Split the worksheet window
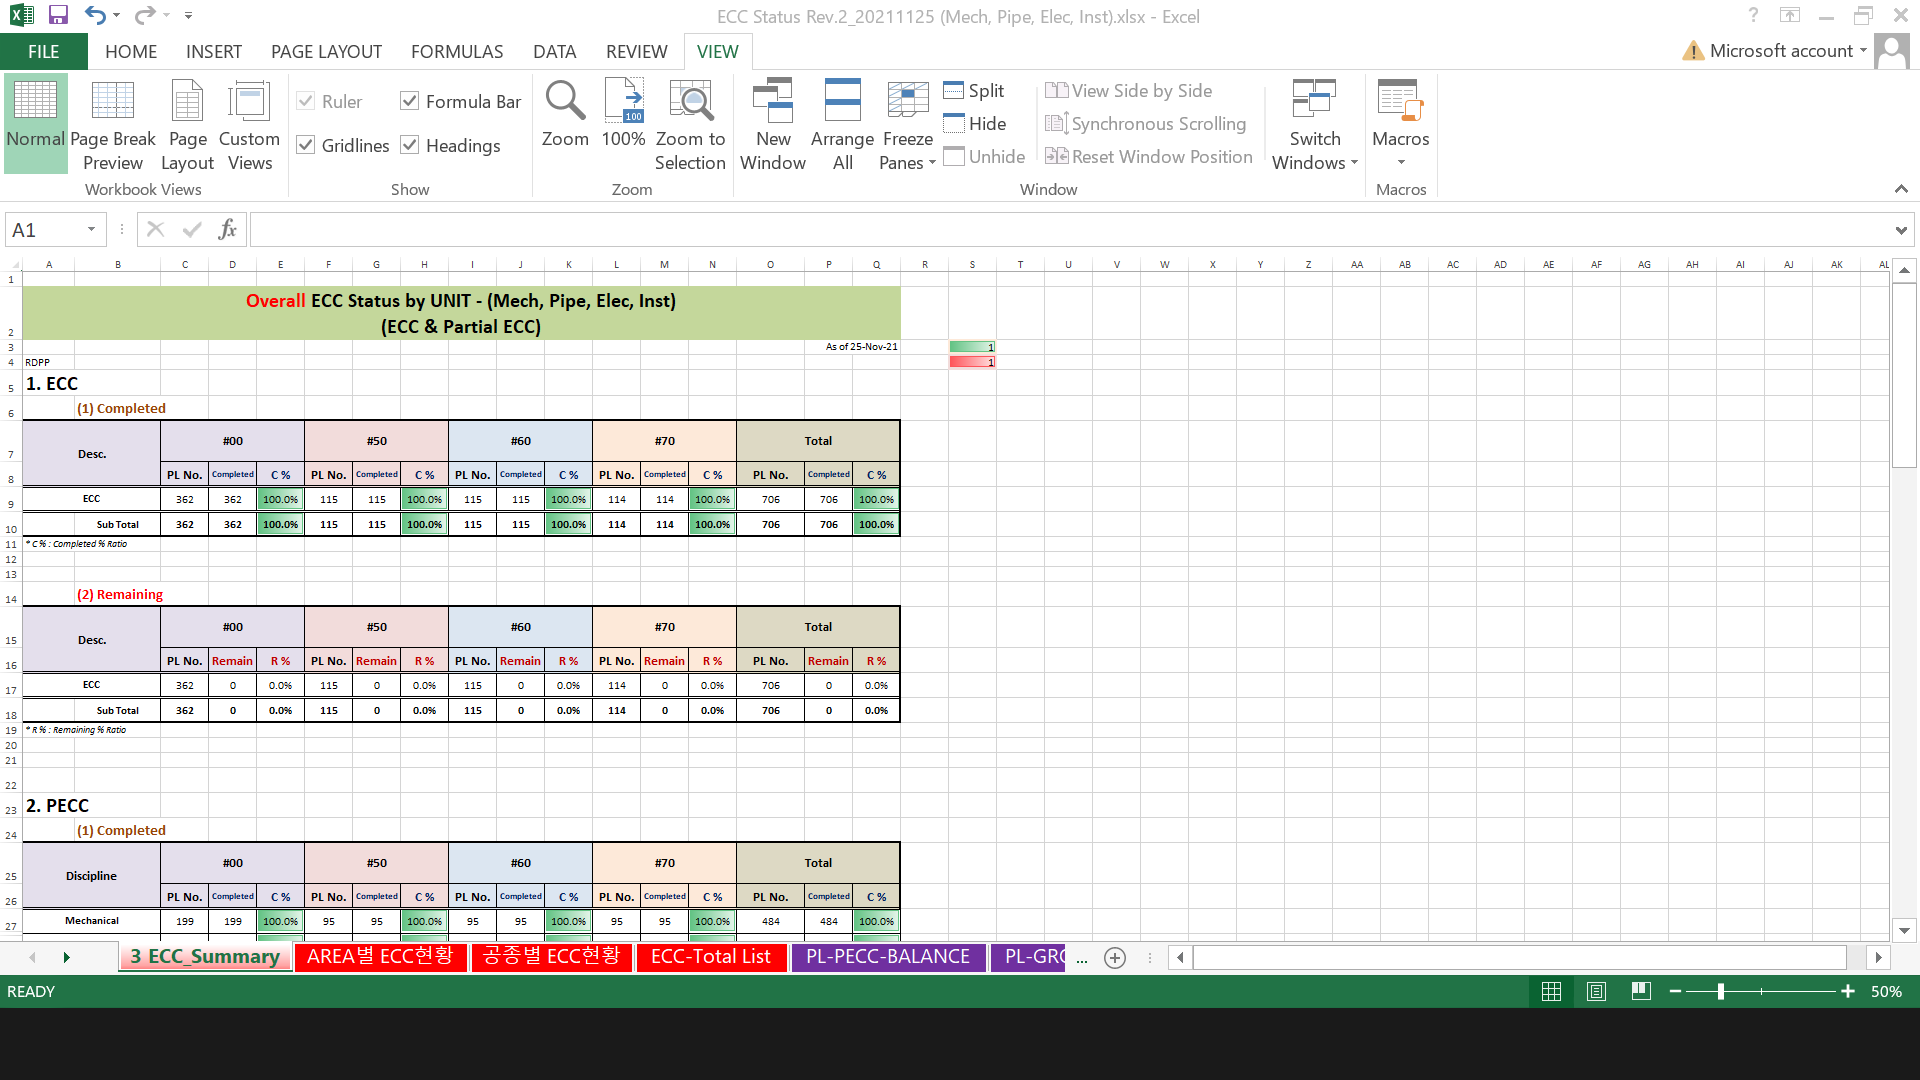 [974, 91]
